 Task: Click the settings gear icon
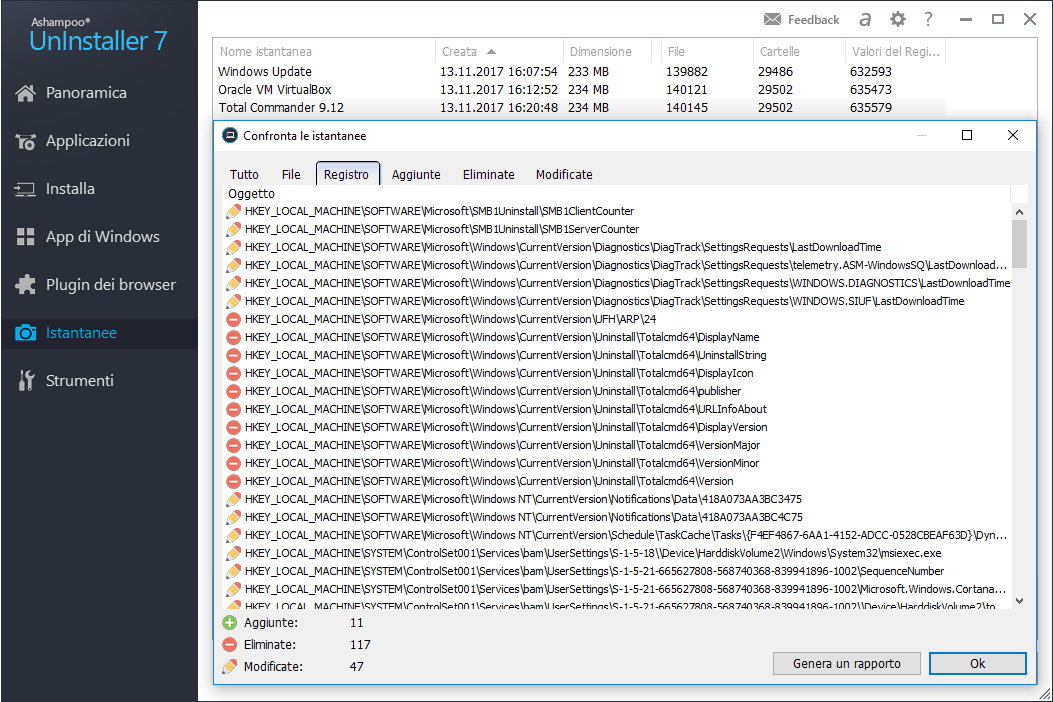tap(897, 19)
